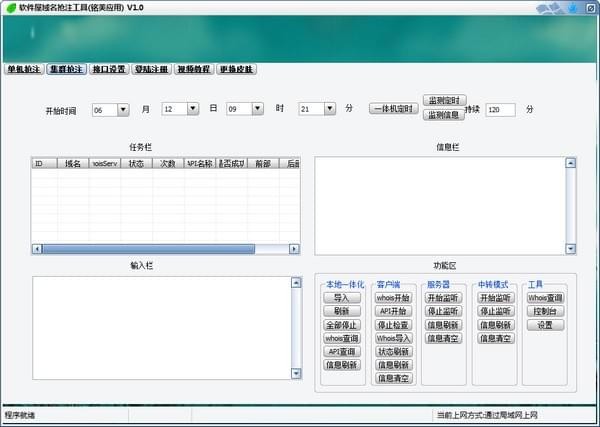The width and height of the screenshot is (600, 427).
Task: Click the green leaf application icon in title bar
Action: [x=10, y=7]
